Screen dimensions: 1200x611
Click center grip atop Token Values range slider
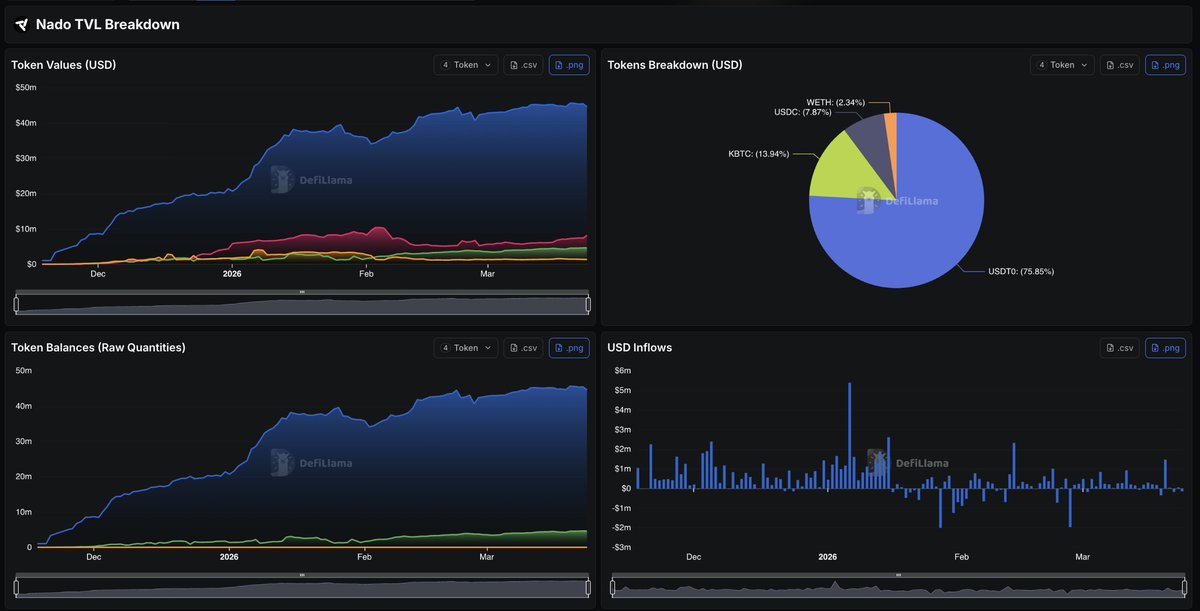coord(302,292)
